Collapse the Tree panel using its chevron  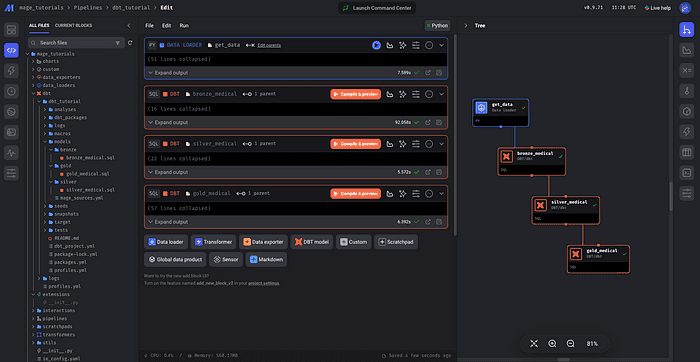tap(466, 26)
